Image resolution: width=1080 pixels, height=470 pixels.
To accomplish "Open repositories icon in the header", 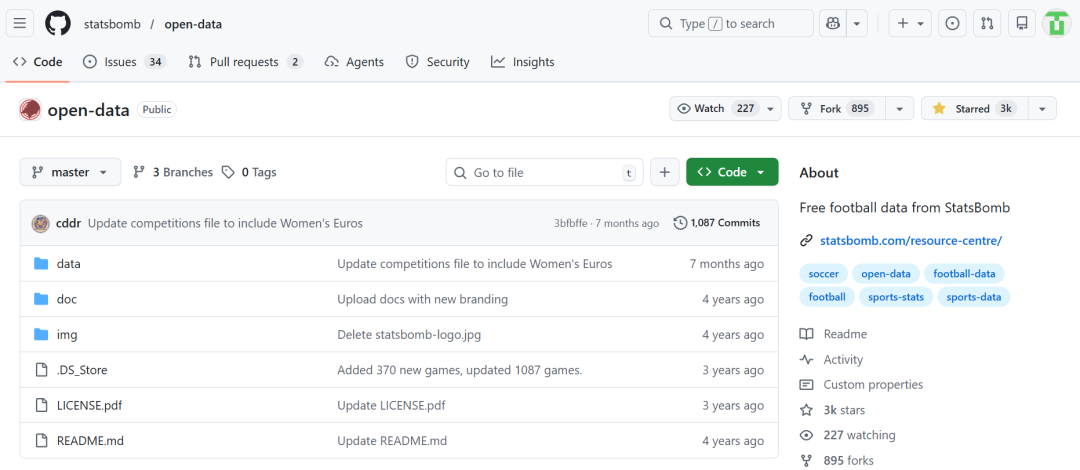I will pyautogui.click(x=1021, y=23).
